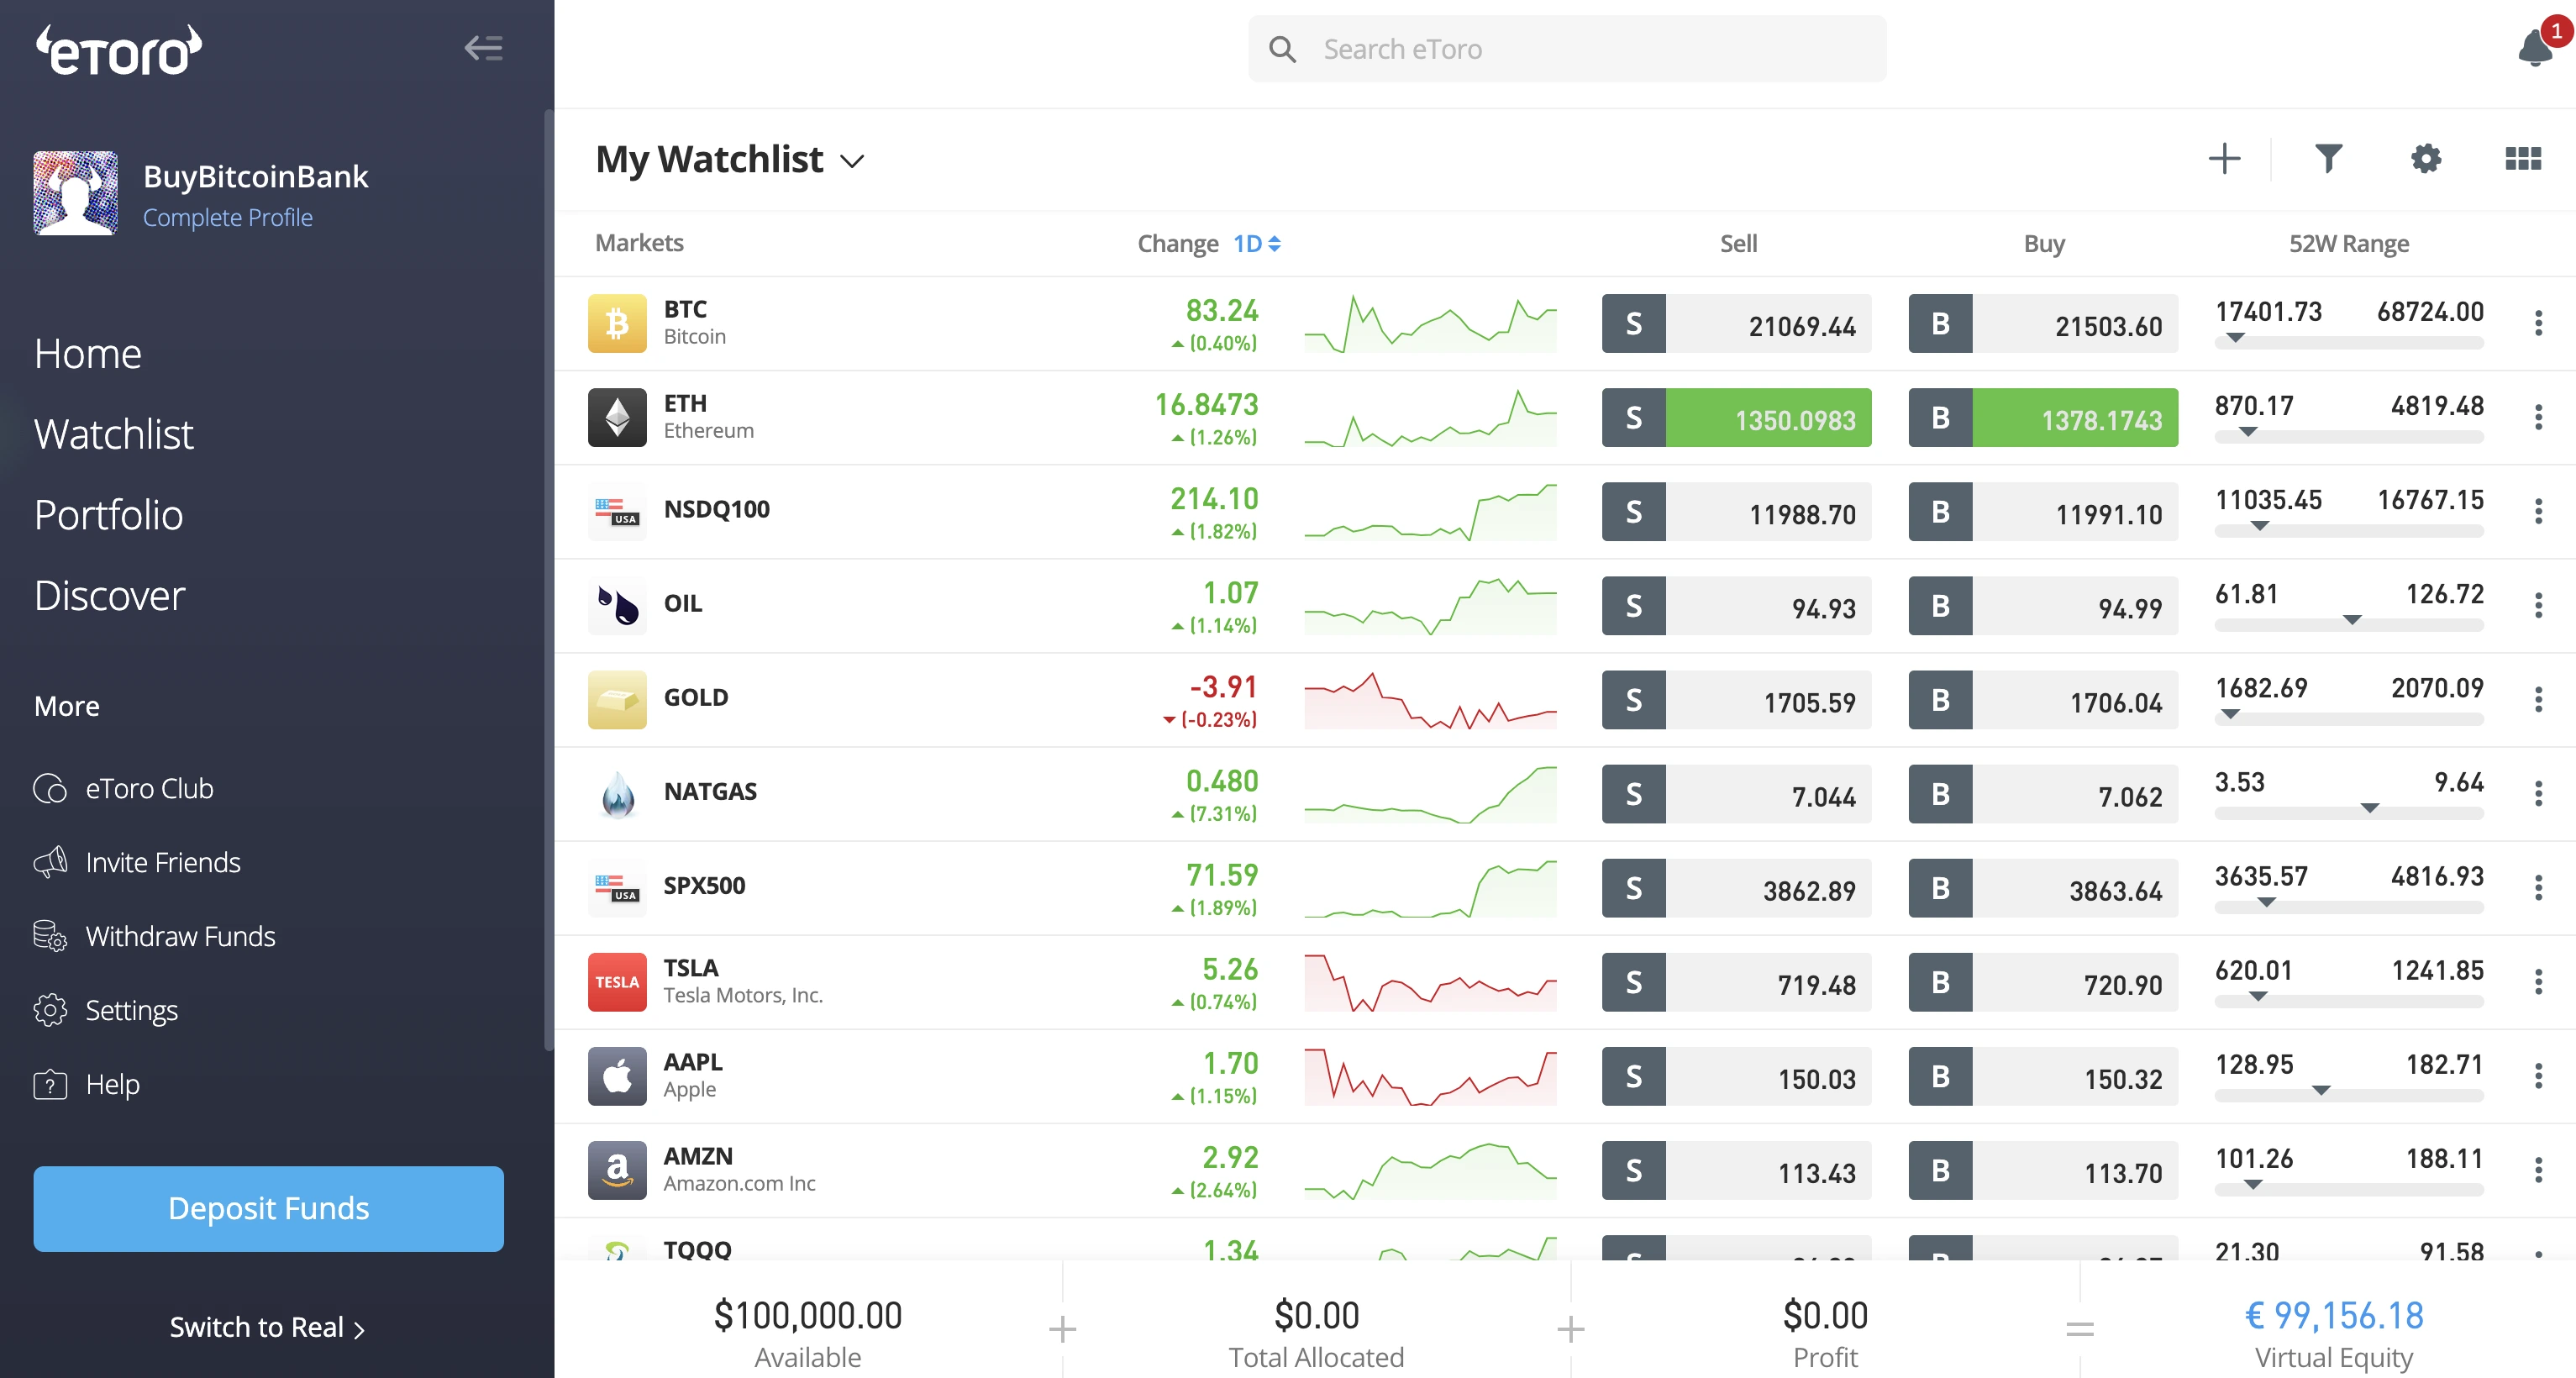Image resolution: width=2576 pixels, height=1378 pixels.
Task: Open the watchlist filter funnel
Action: [x=2328, y=159]
